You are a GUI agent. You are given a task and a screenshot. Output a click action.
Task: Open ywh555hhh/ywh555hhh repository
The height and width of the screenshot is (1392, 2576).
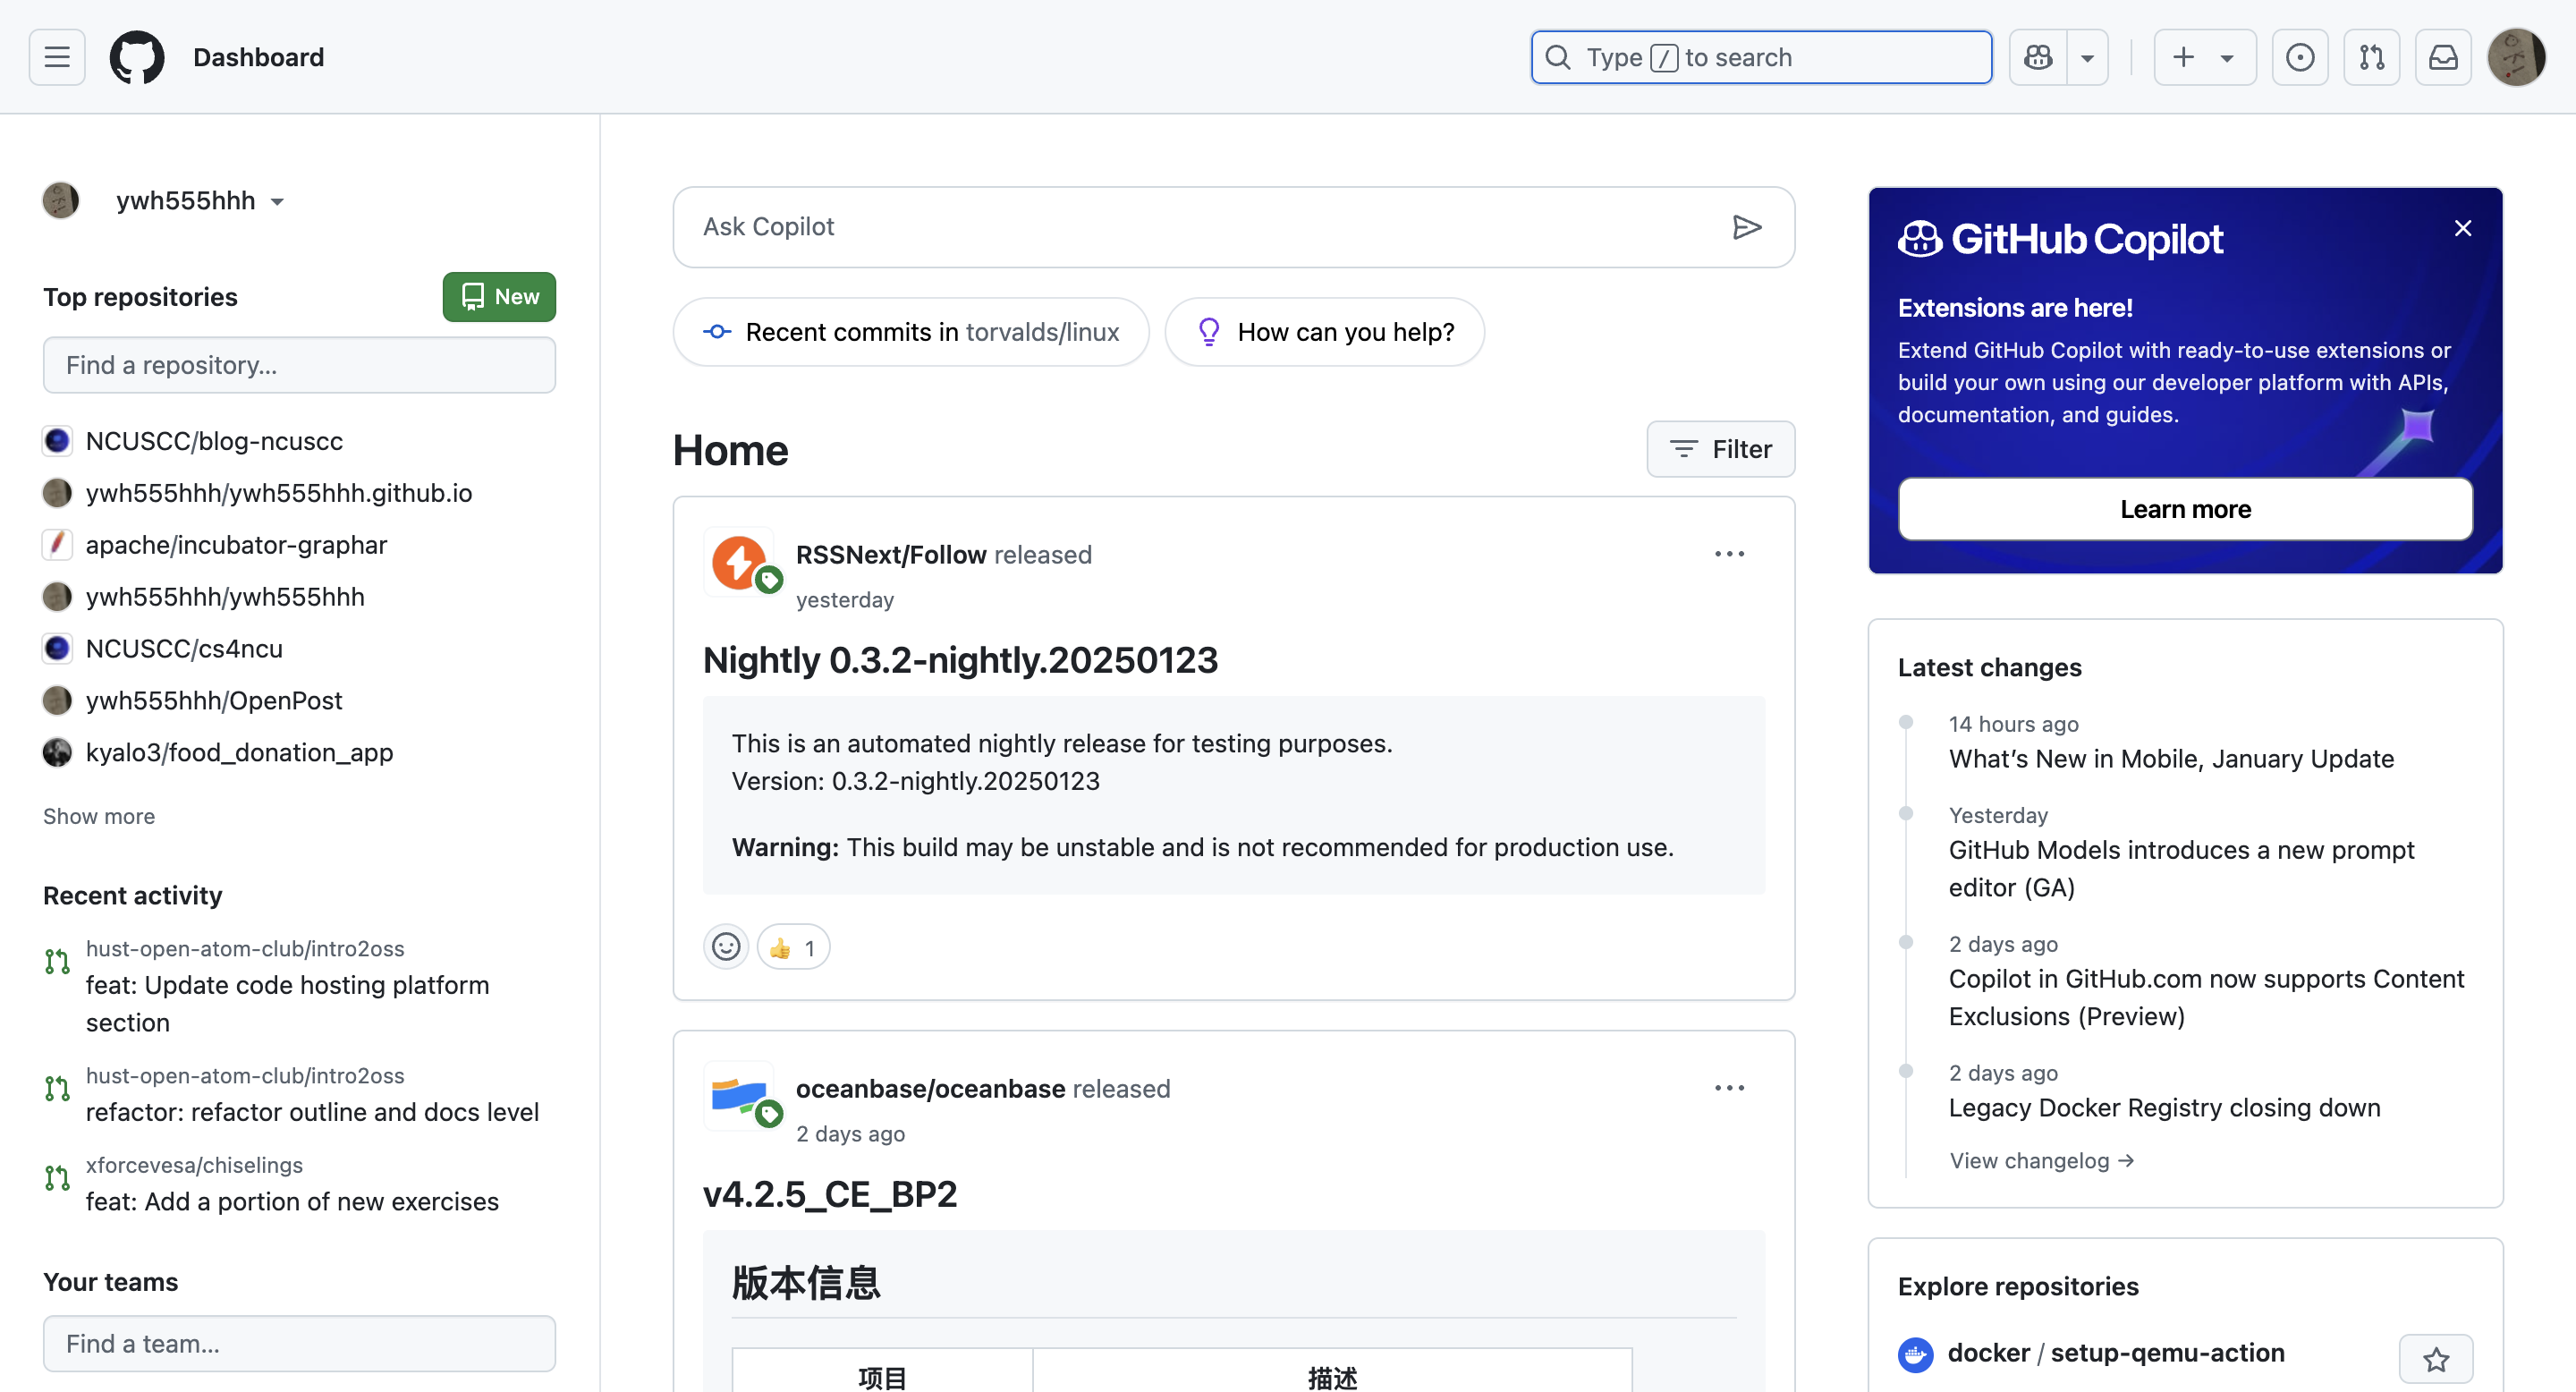[225, 597]
